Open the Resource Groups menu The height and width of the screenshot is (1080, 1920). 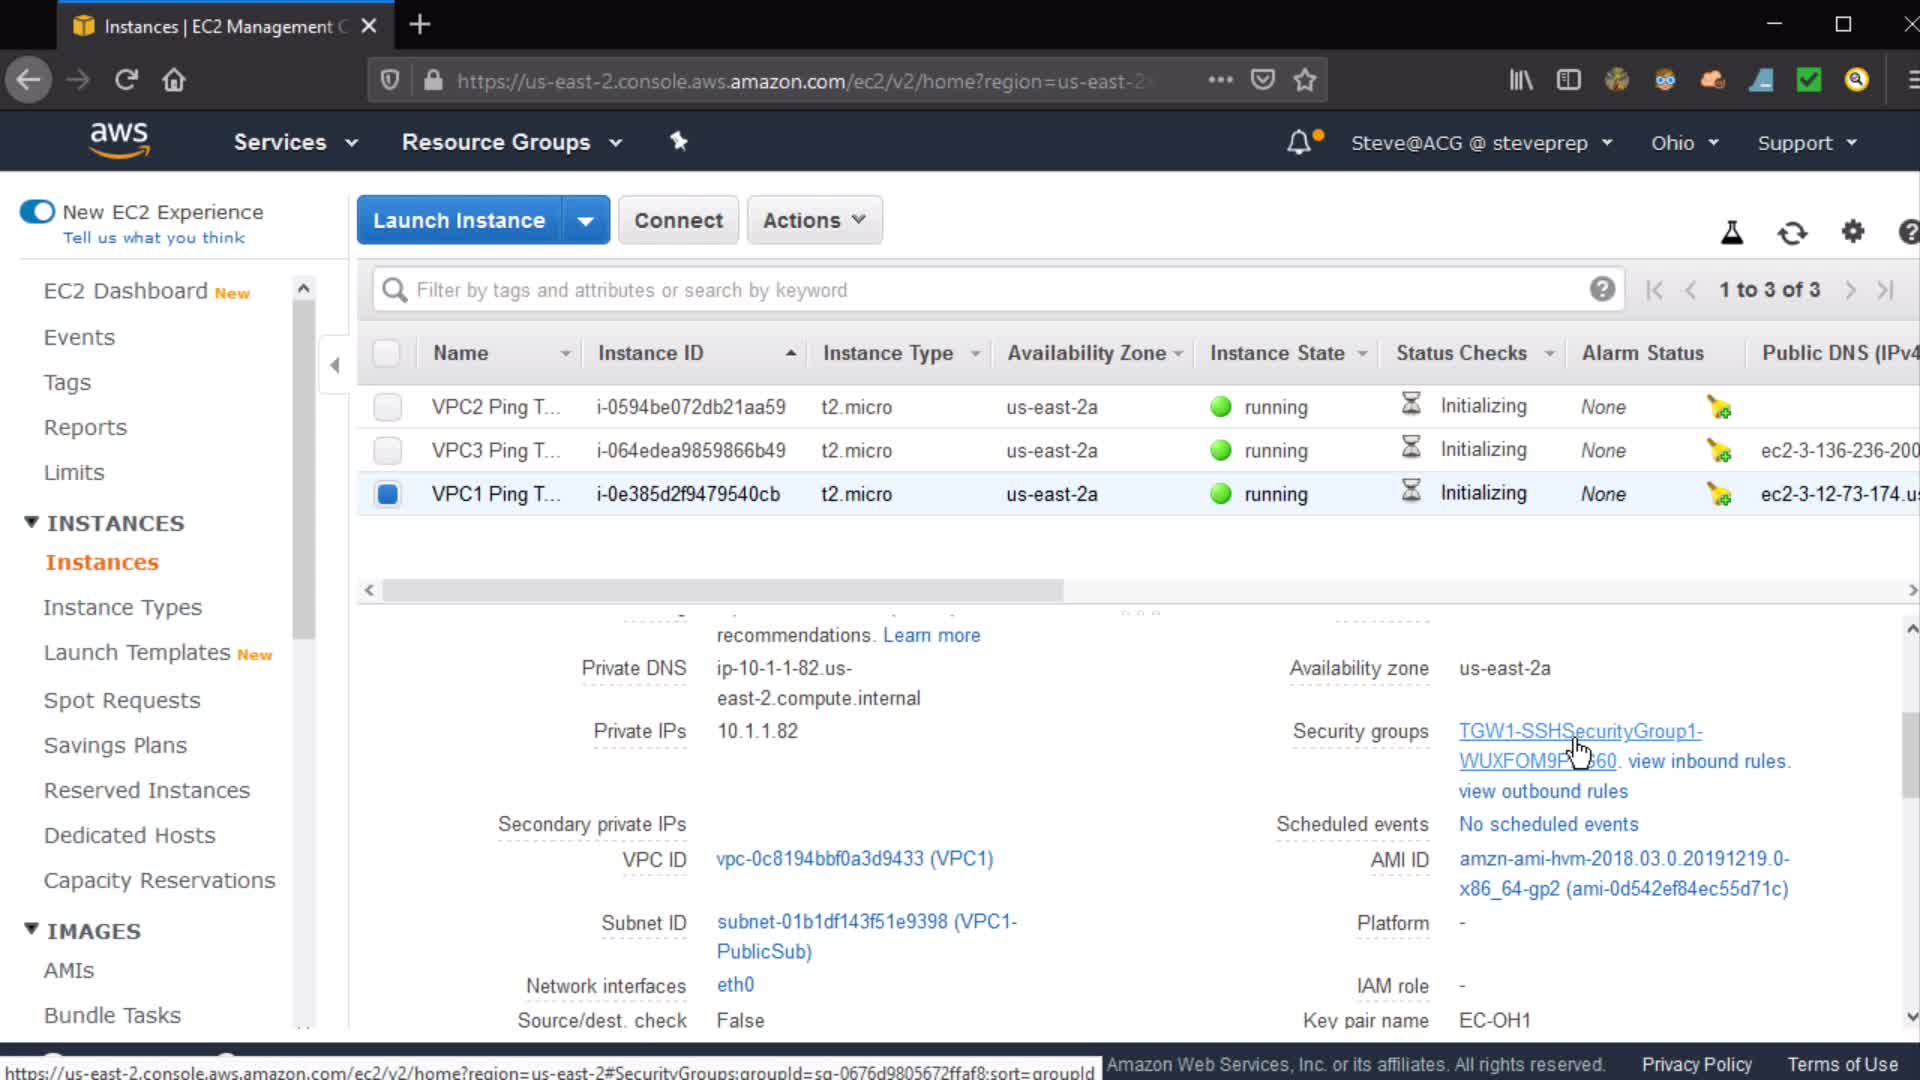pos(511,142)
